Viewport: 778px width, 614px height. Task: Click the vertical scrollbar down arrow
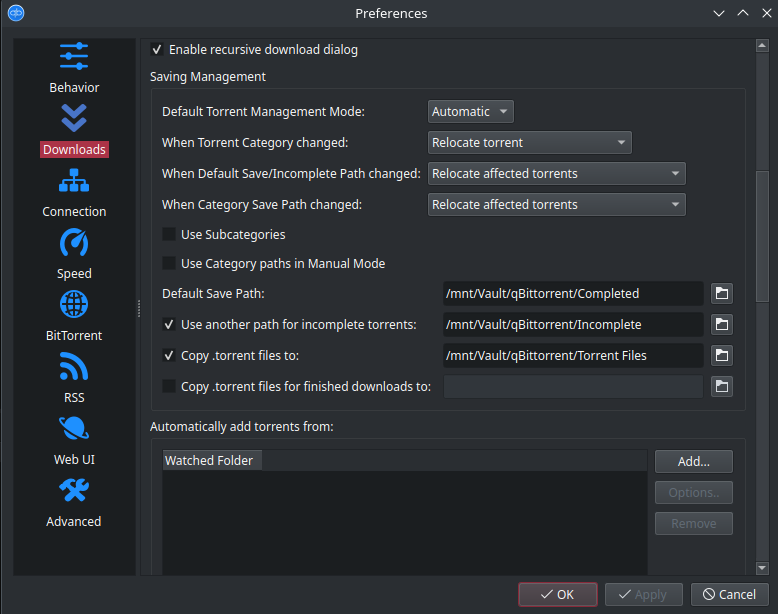(x=762, y=567)
